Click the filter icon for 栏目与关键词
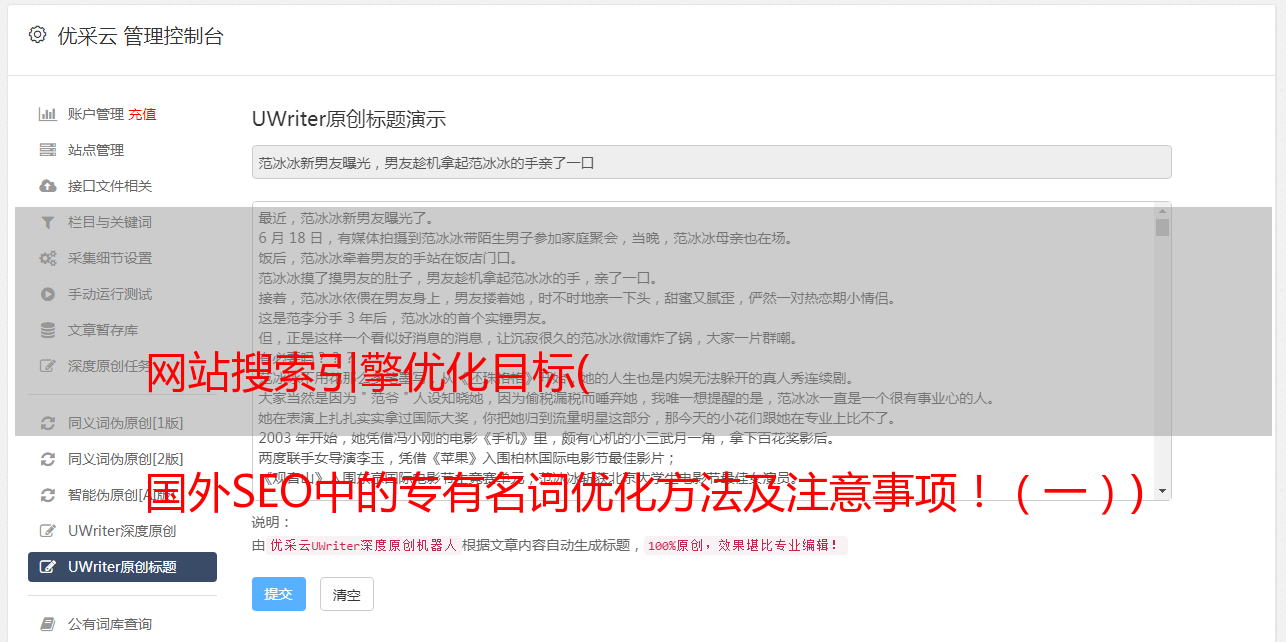Screen dimensions: 1286x642 47,222
